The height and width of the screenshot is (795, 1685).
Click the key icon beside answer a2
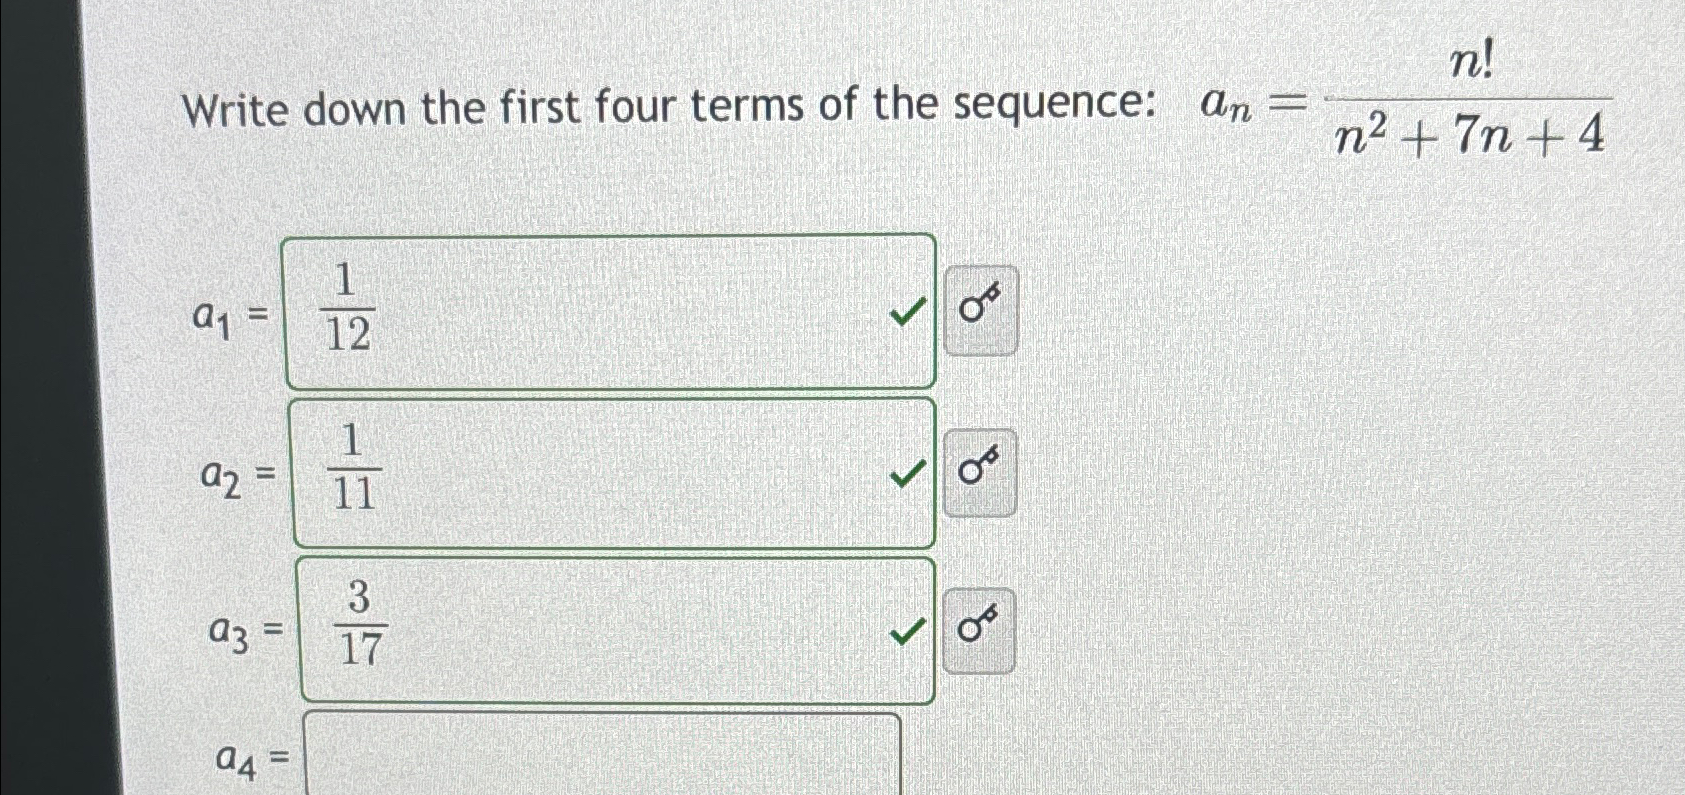tap(980, 471)
